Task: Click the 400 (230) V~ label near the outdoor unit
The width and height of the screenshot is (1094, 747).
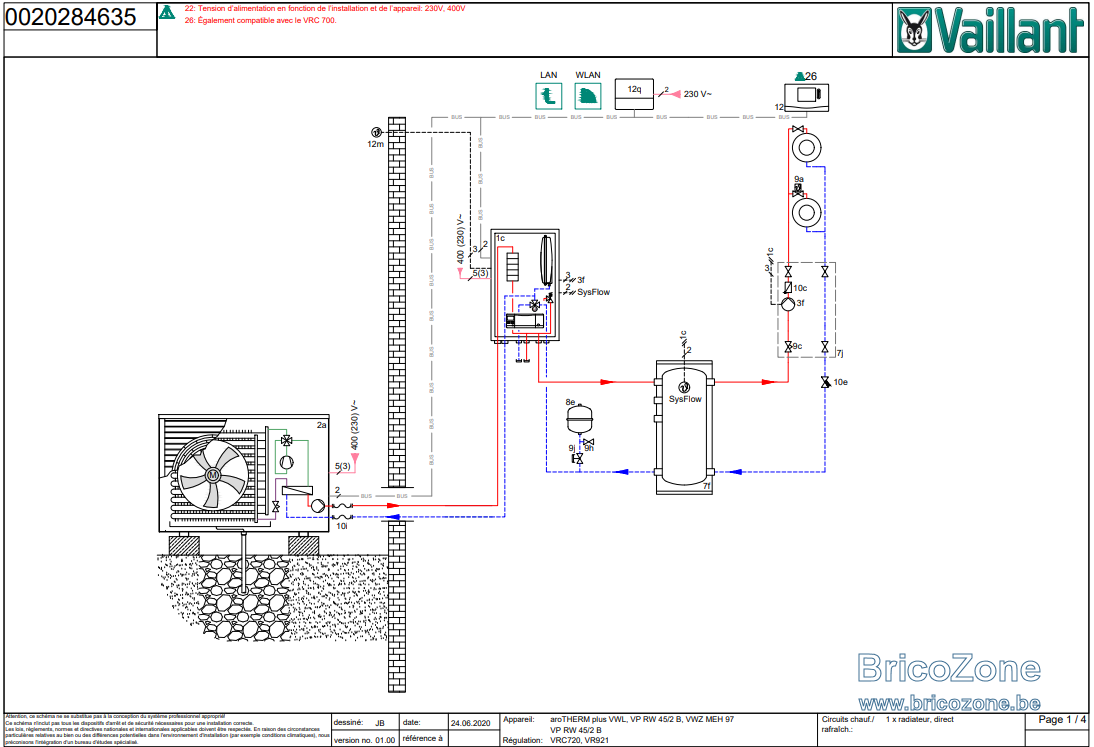Action: [x=354, y=425]
